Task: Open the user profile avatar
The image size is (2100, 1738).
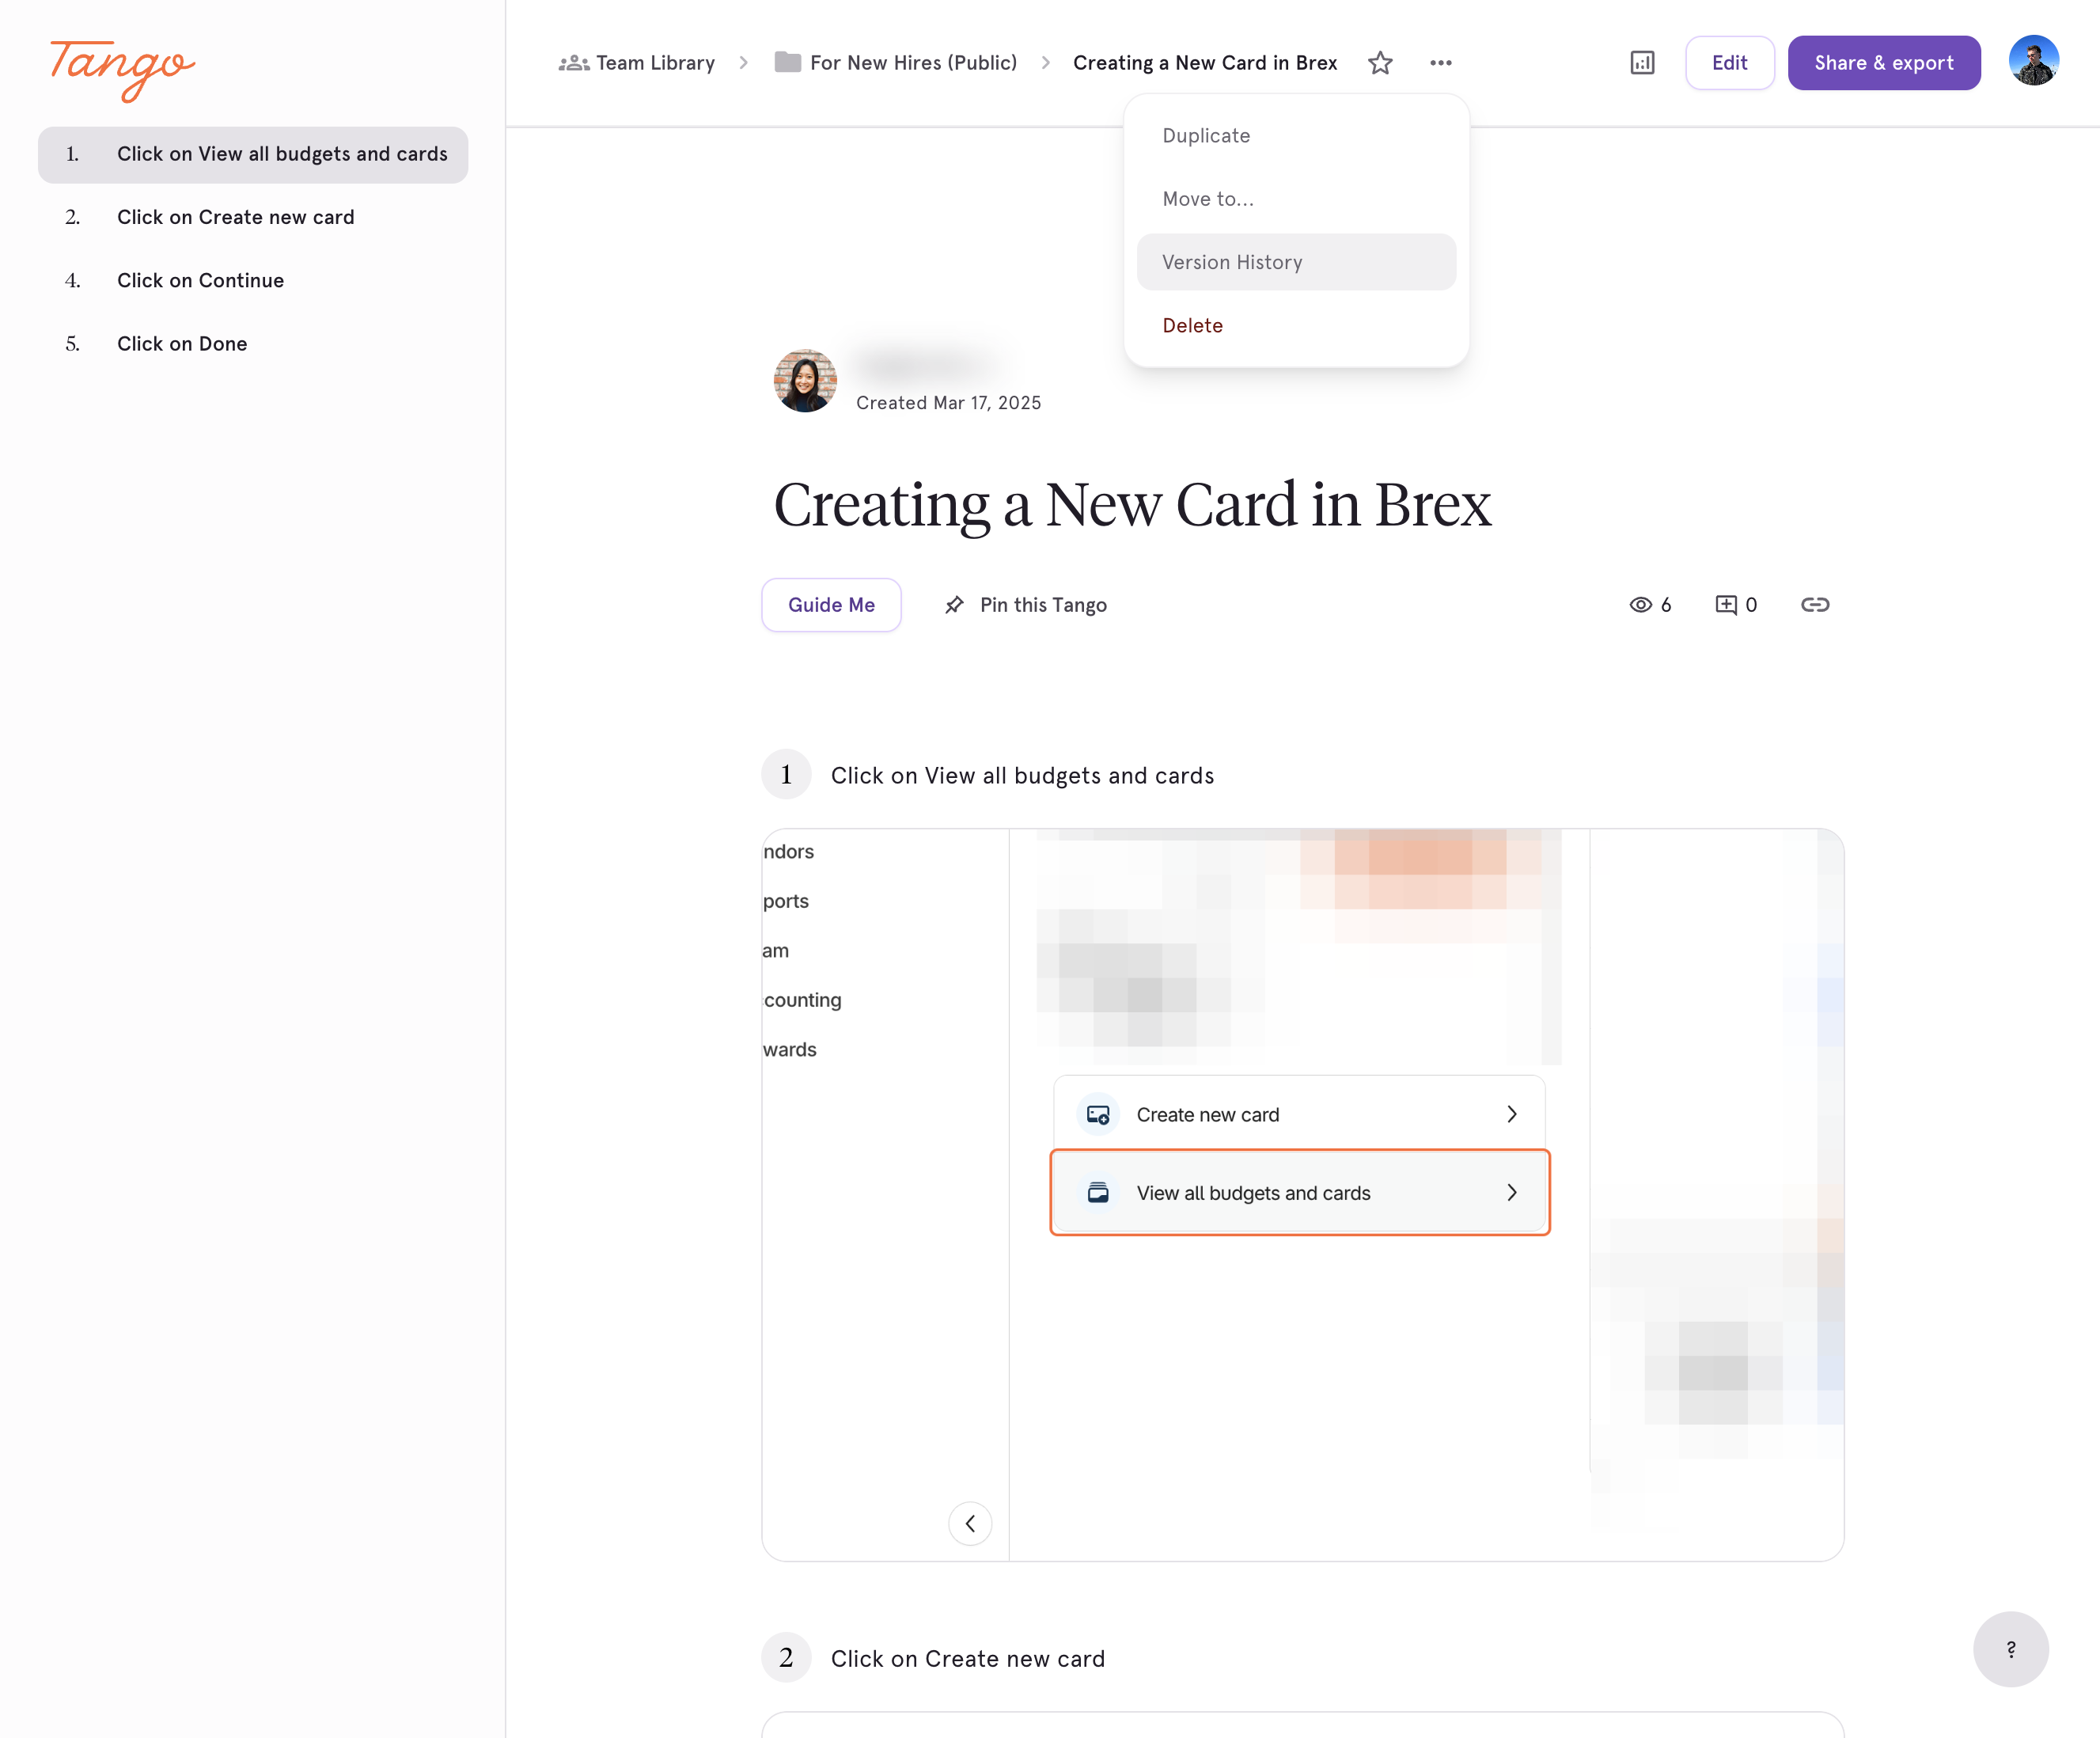Action: (x=2033, y=61)
